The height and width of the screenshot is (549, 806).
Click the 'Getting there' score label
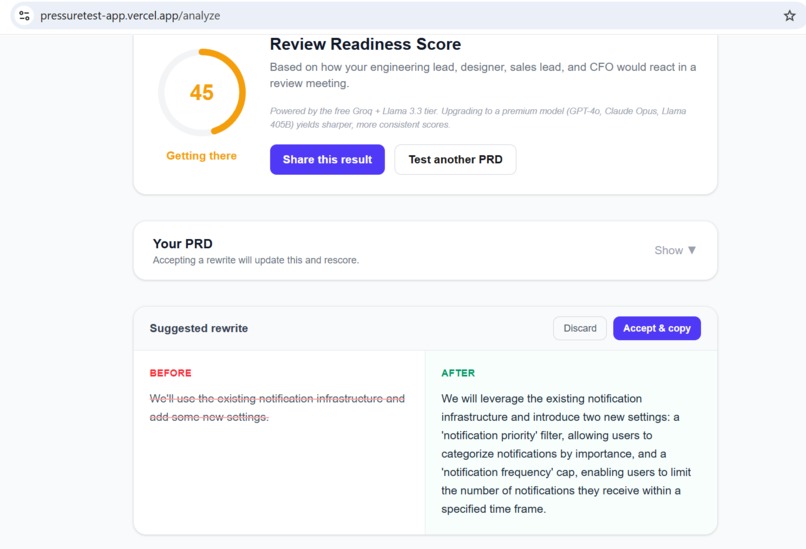202,156
